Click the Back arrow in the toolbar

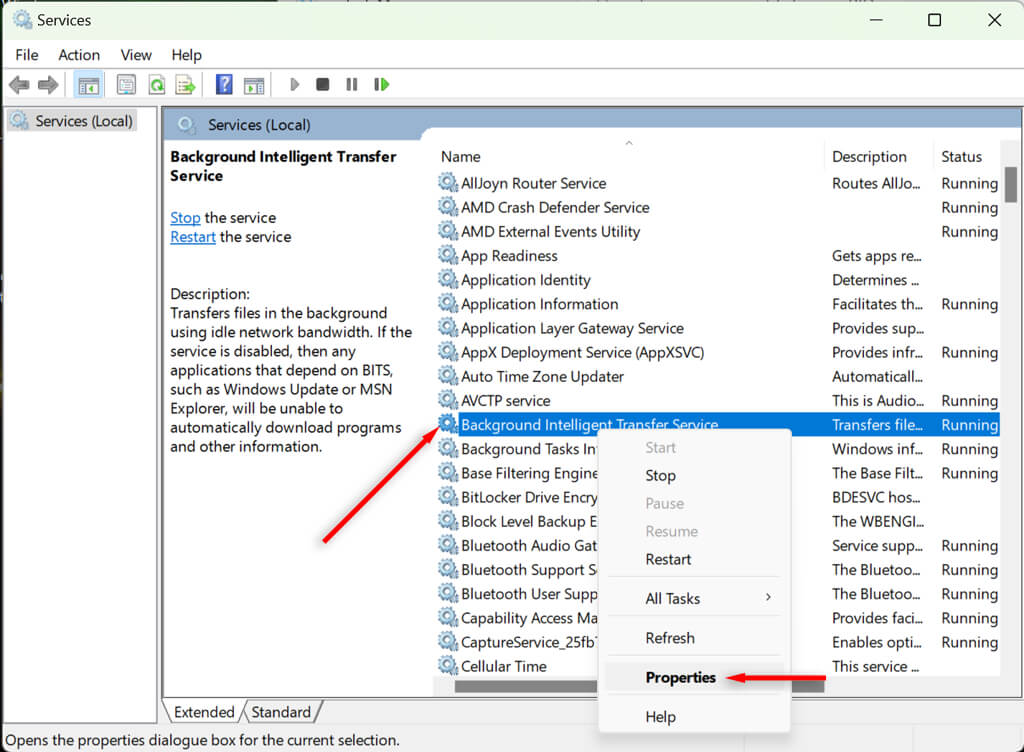click(x=19, y=85)
